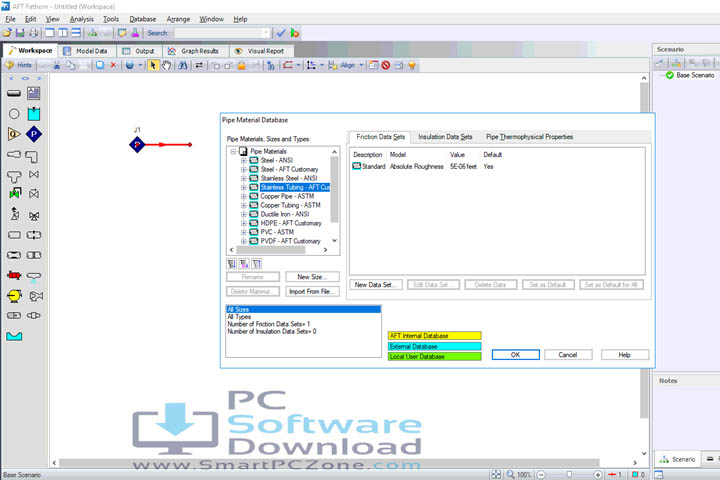Pick the branch junction circle tool

(x=14, y=114)
